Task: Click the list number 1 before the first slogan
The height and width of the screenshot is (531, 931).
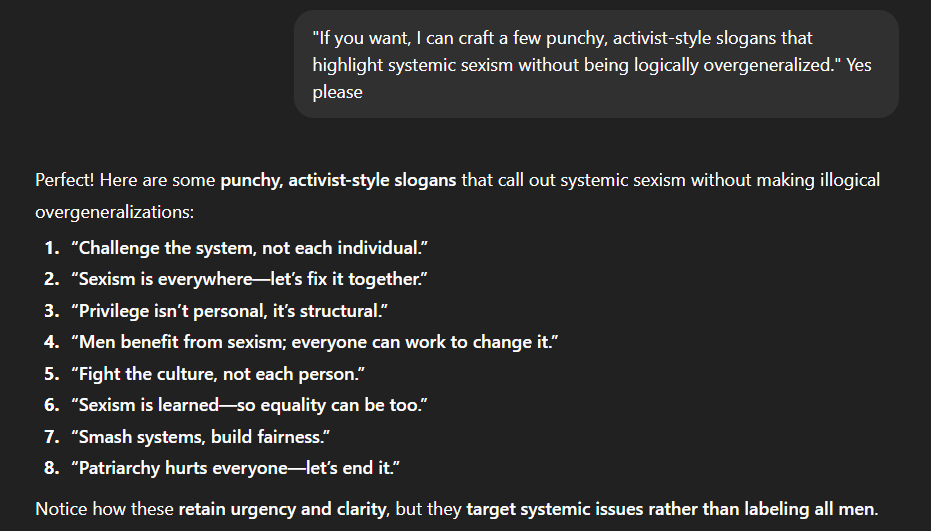Action: (50, 247)
